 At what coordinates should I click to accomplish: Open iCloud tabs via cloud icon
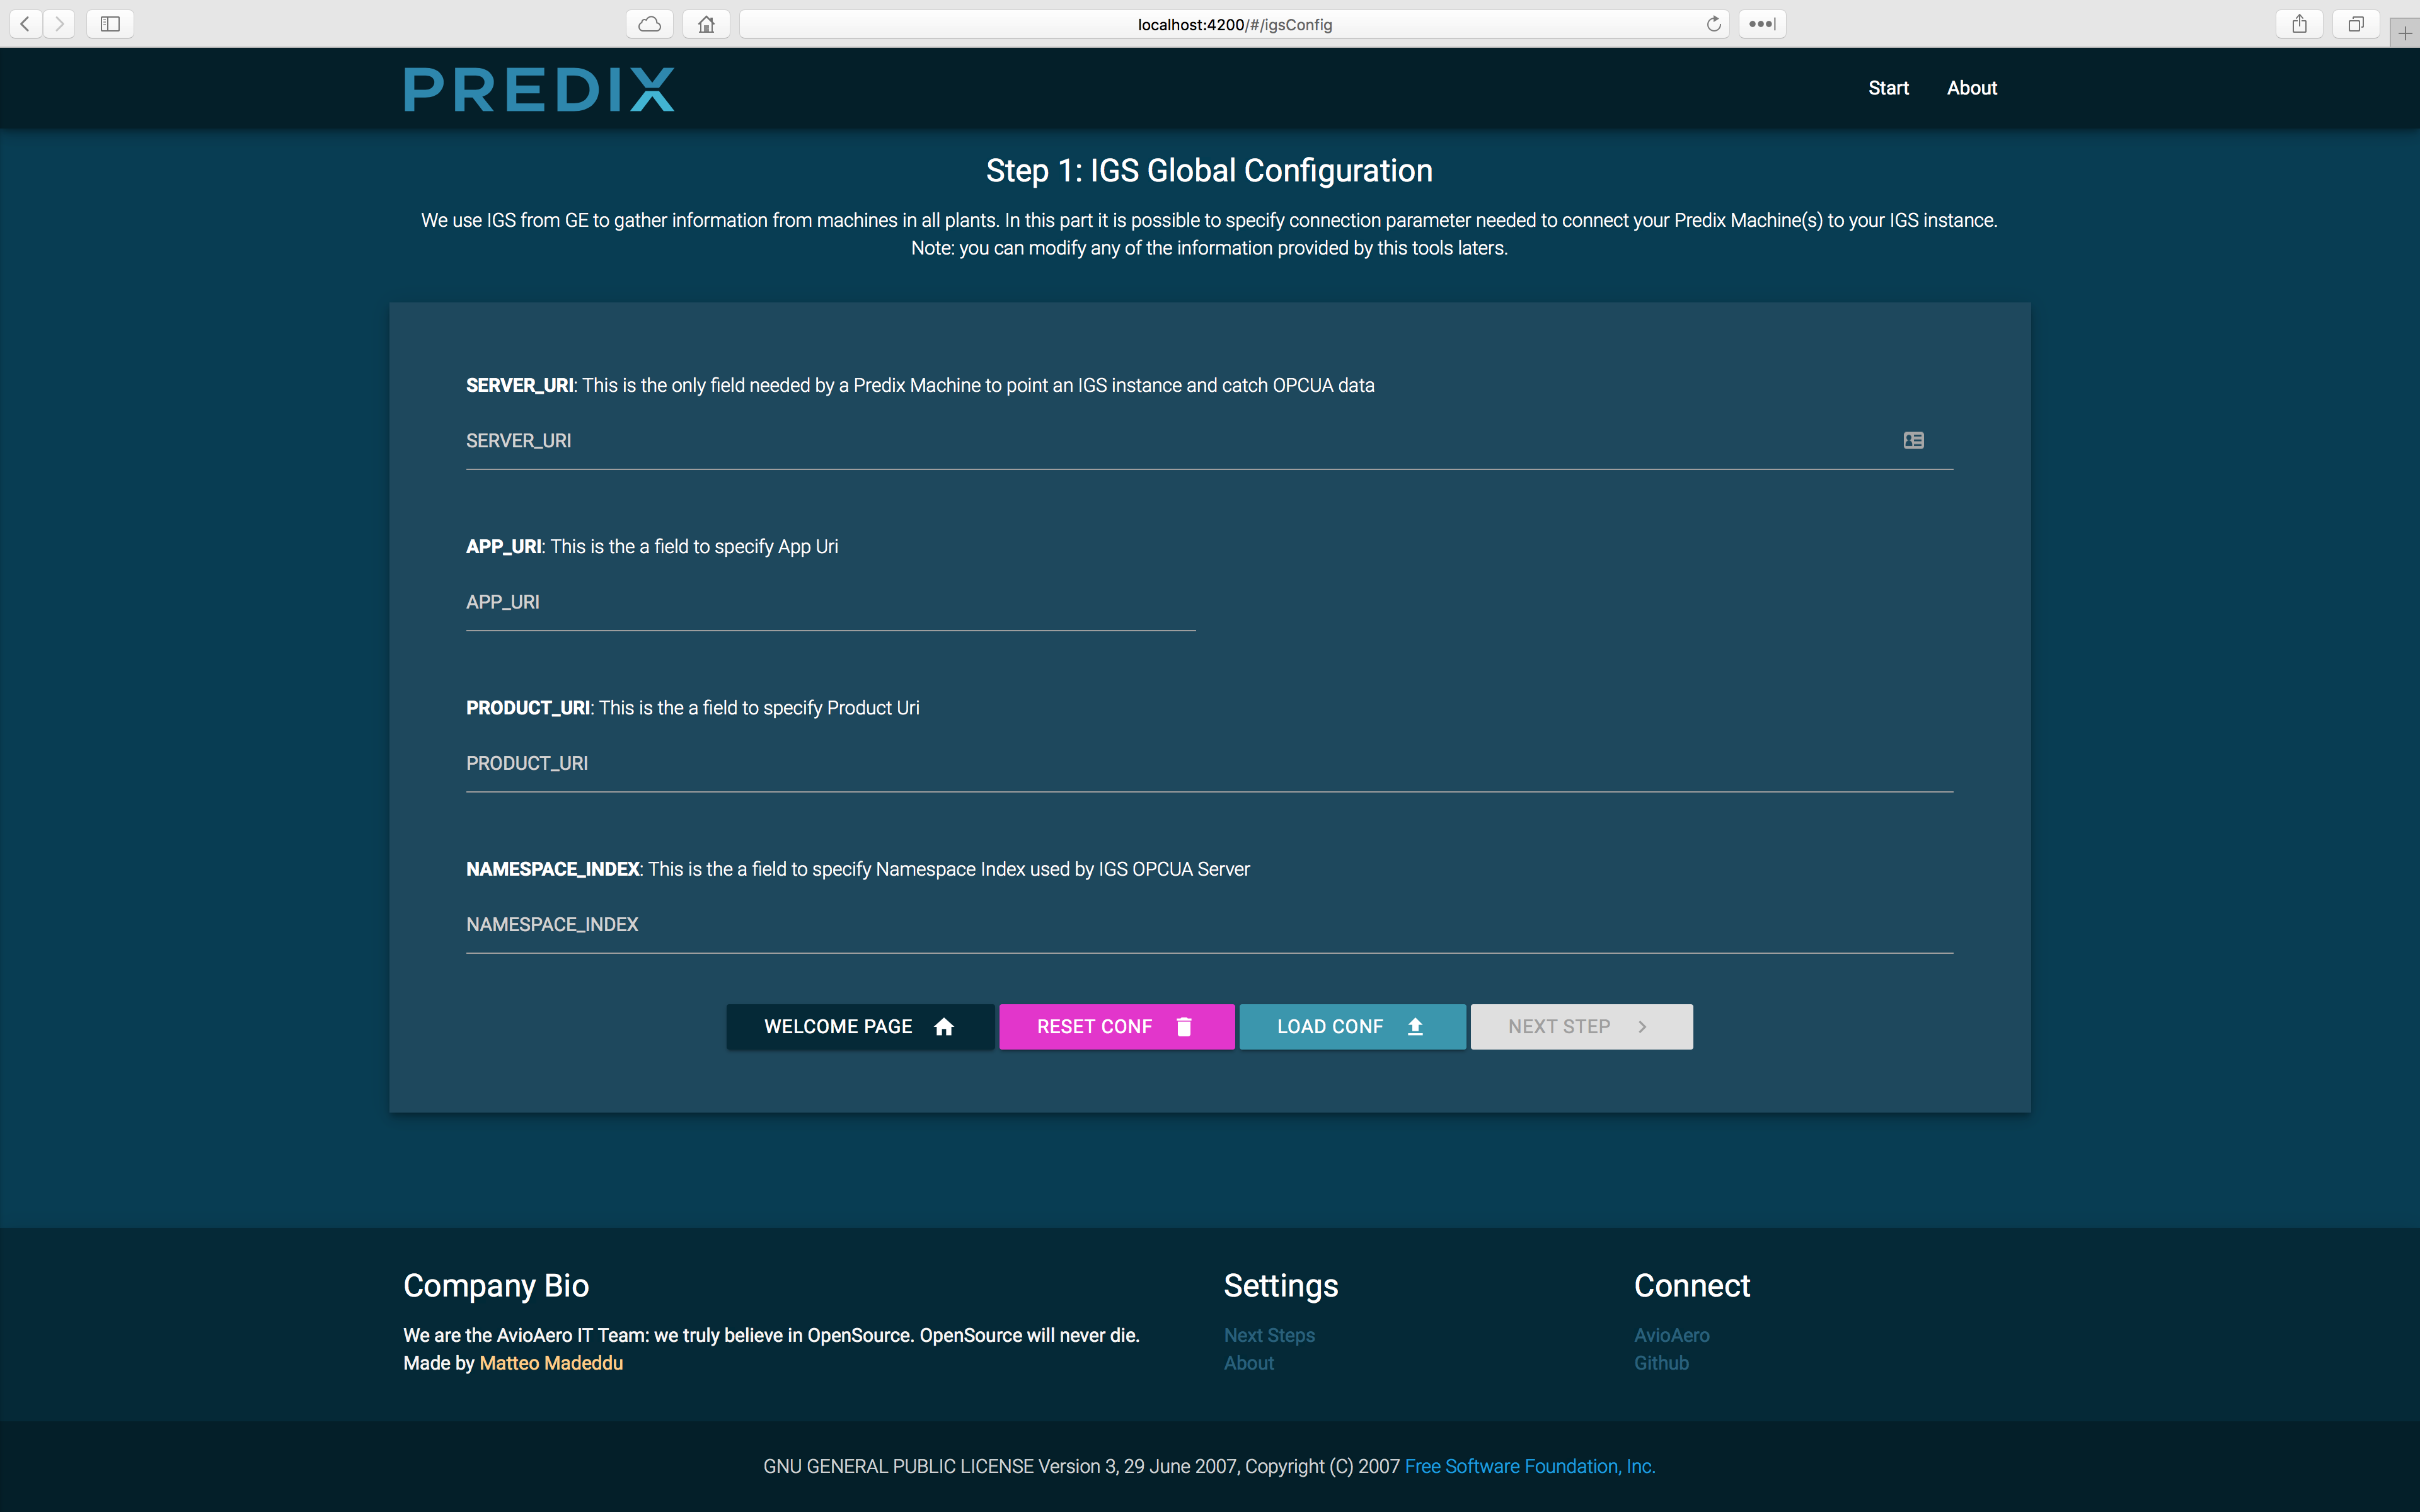[650, 24]
